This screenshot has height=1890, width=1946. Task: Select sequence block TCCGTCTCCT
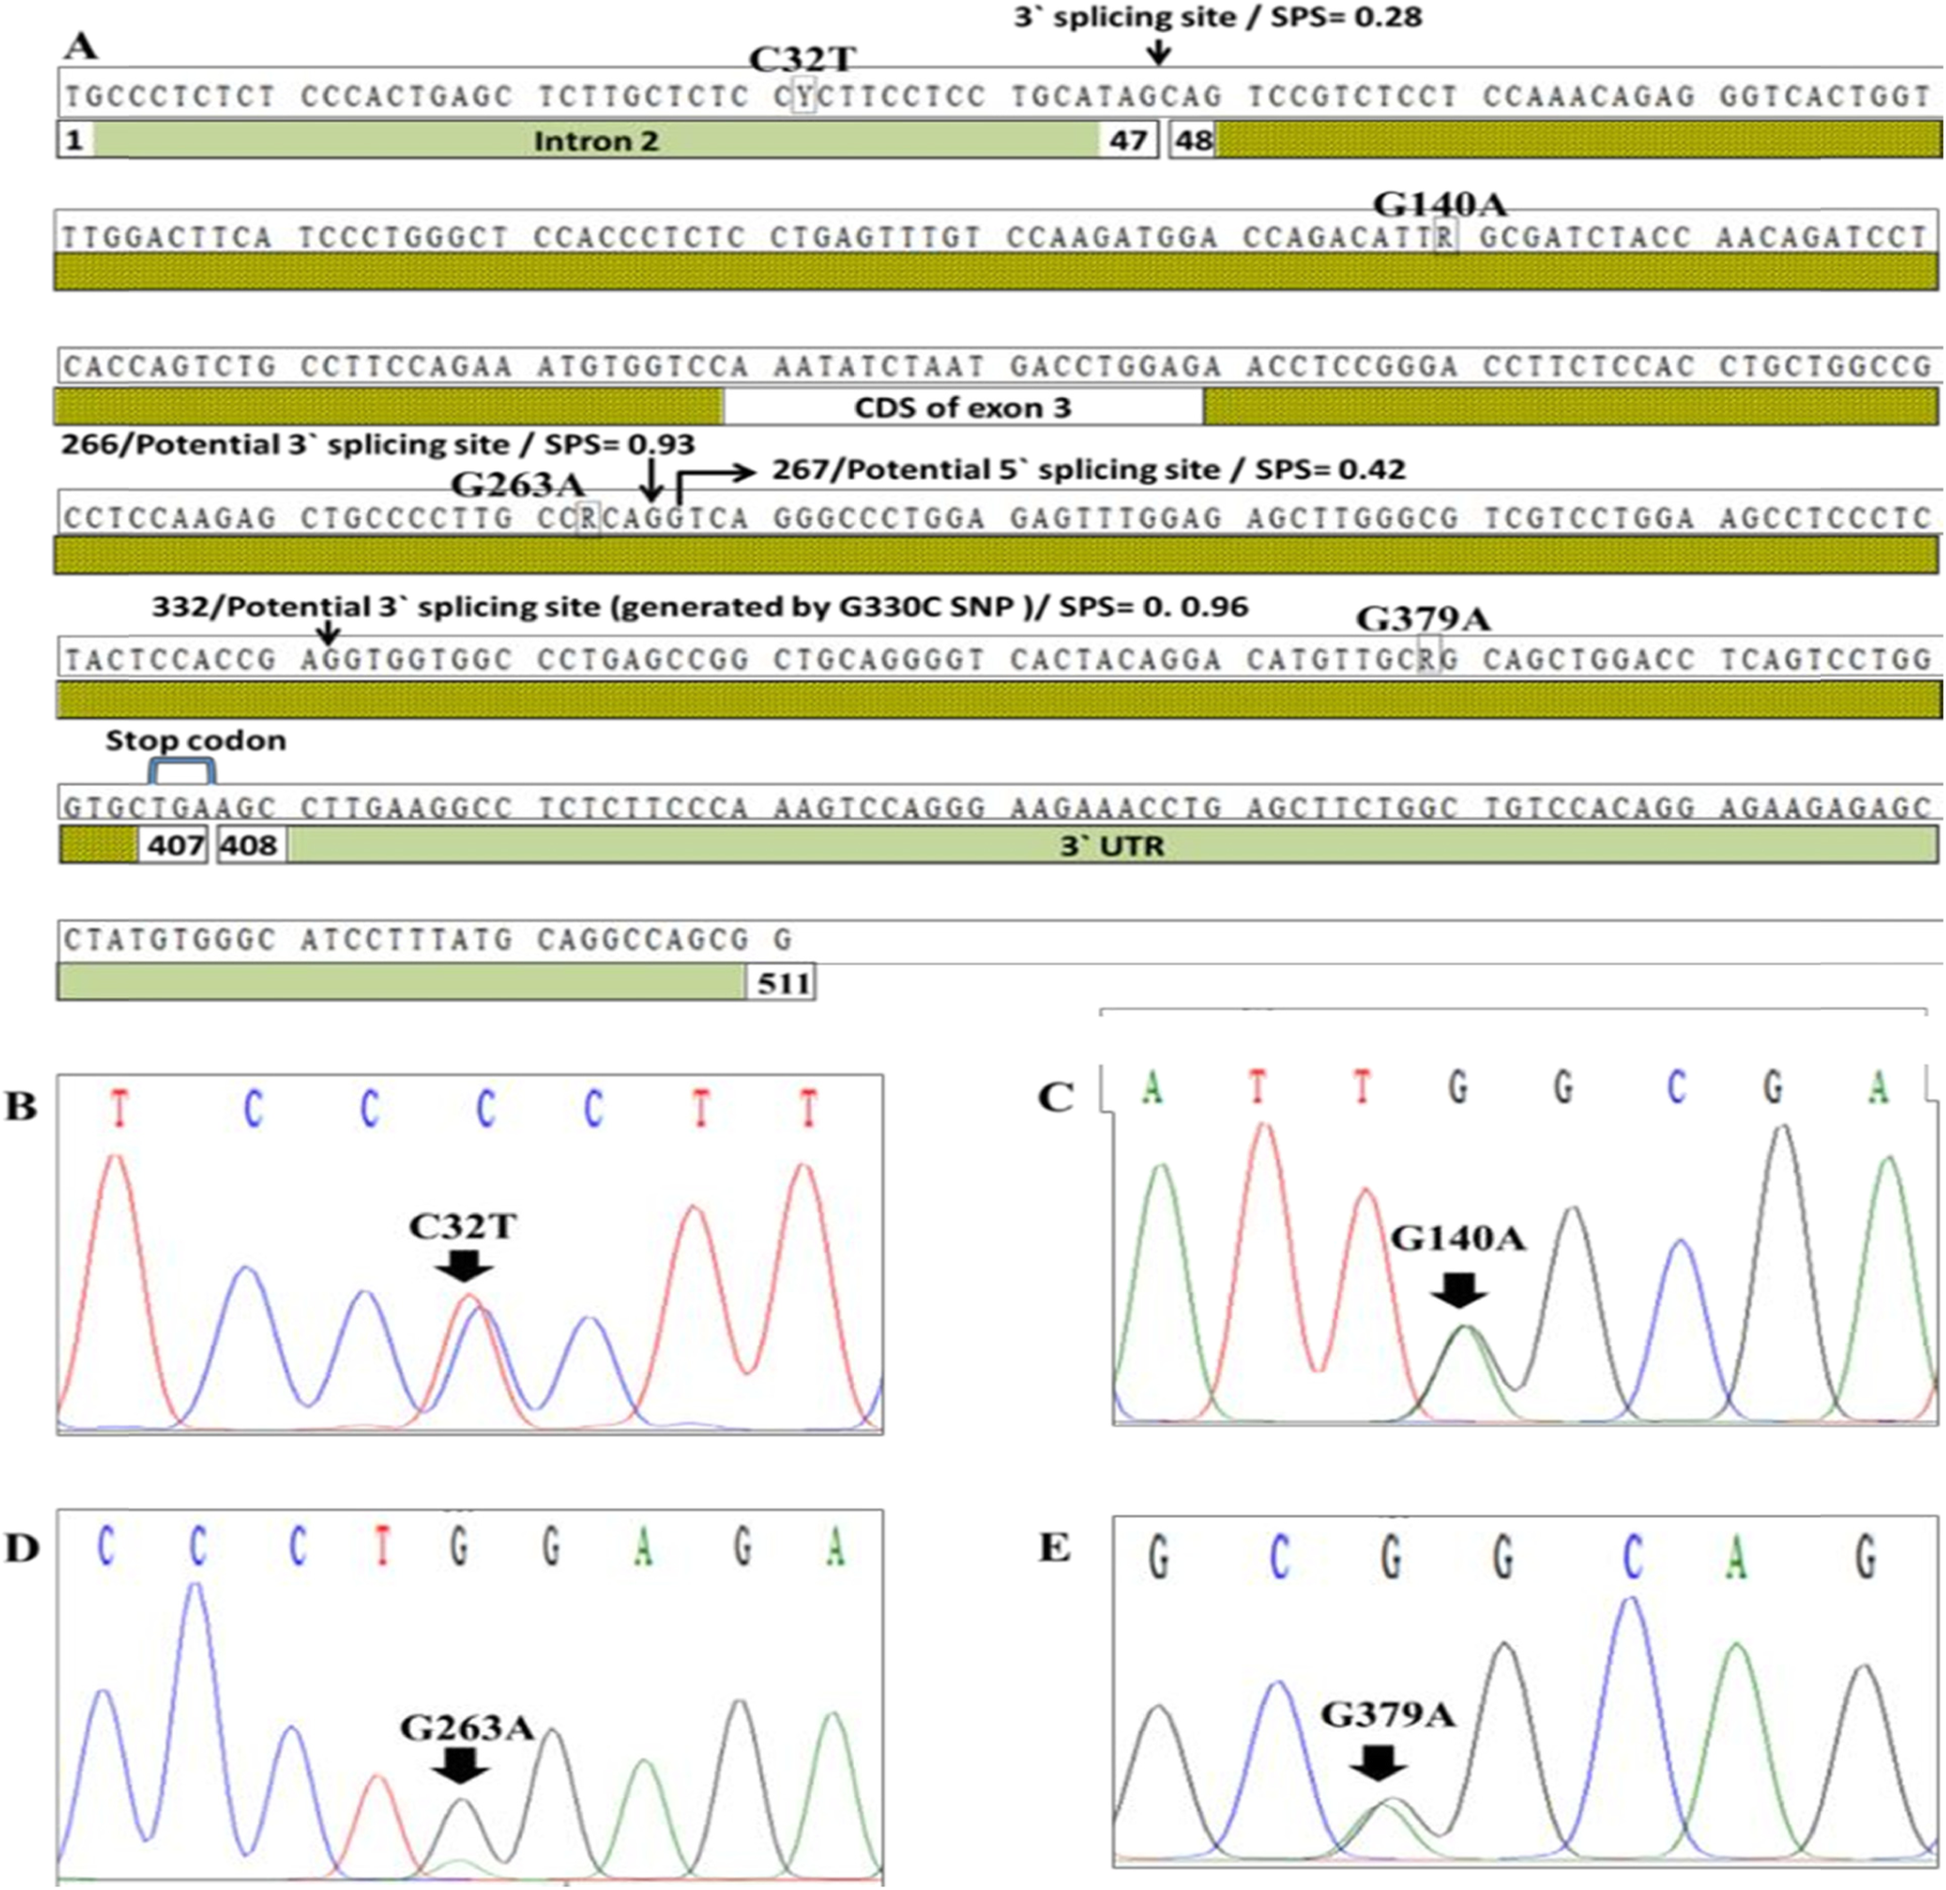1354,96
